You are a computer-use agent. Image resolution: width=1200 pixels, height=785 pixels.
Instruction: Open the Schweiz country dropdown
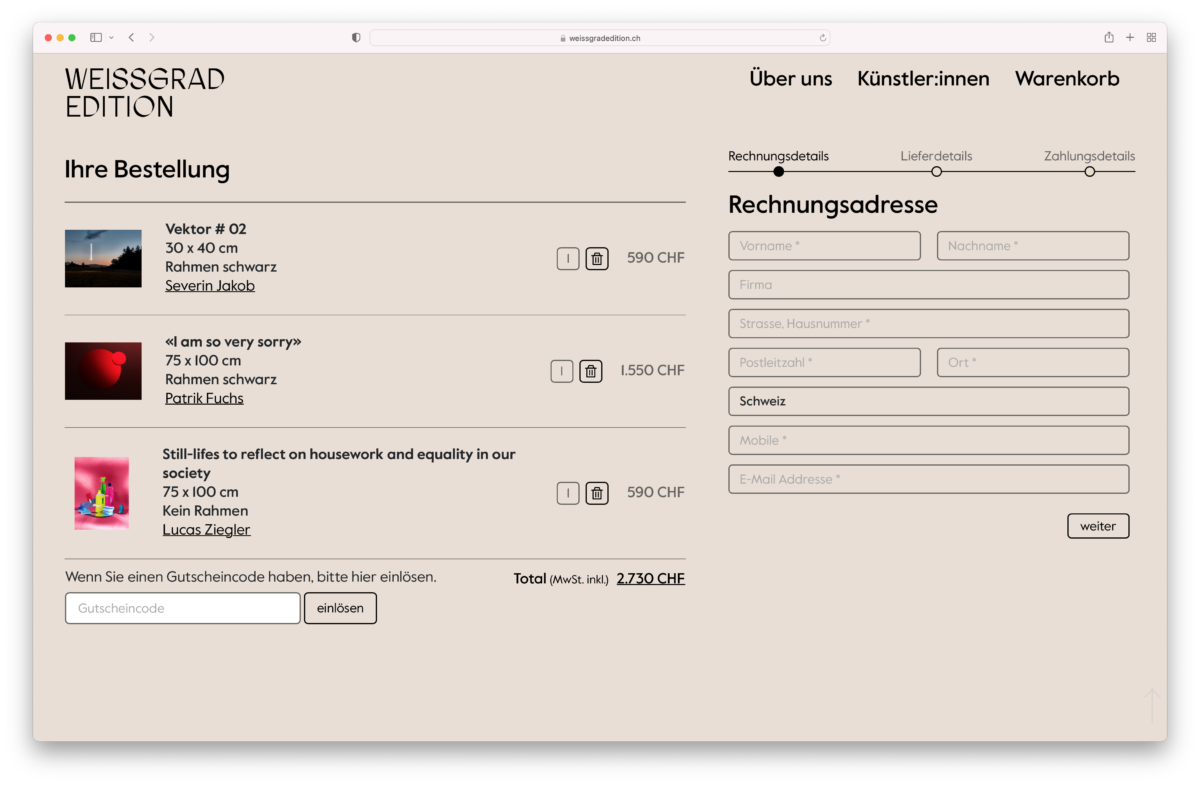928,401
